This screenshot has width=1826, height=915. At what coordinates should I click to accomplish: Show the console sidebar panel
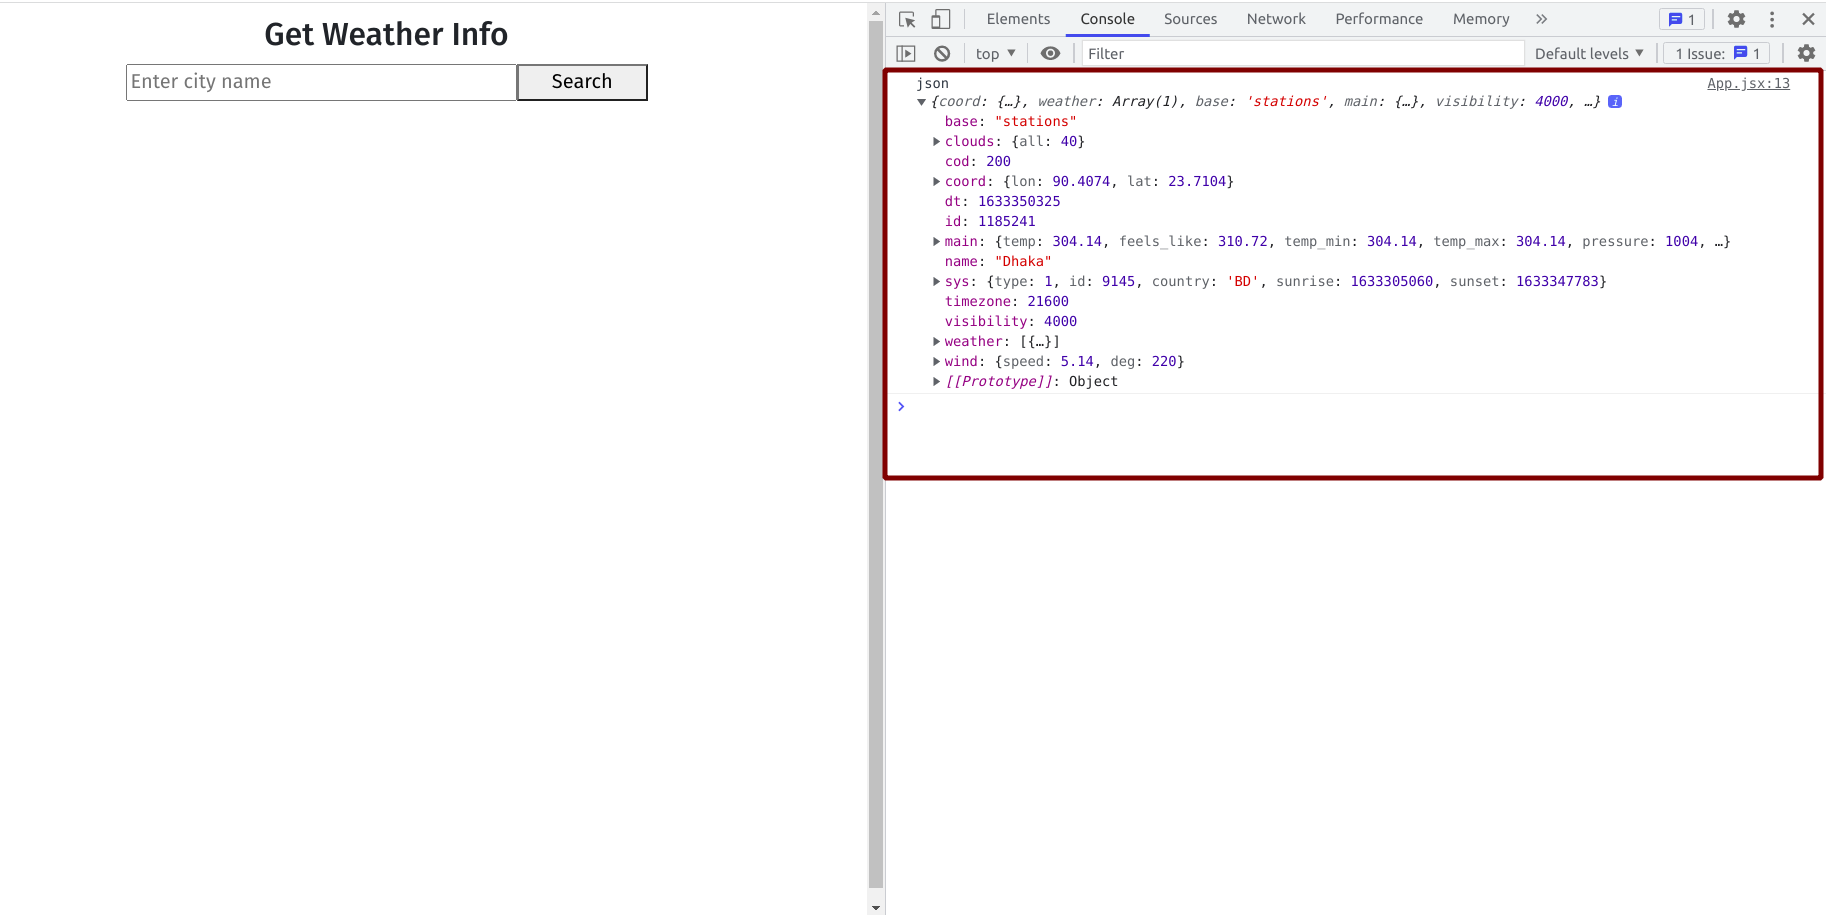coord(906,53)
